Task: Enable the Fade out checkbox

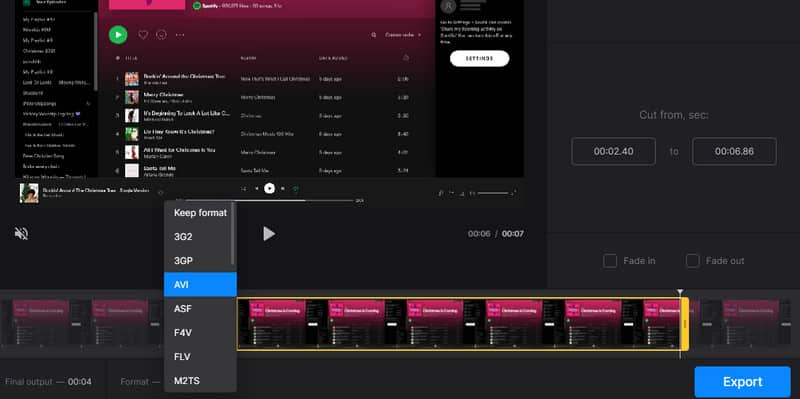Action: [692, 261]
